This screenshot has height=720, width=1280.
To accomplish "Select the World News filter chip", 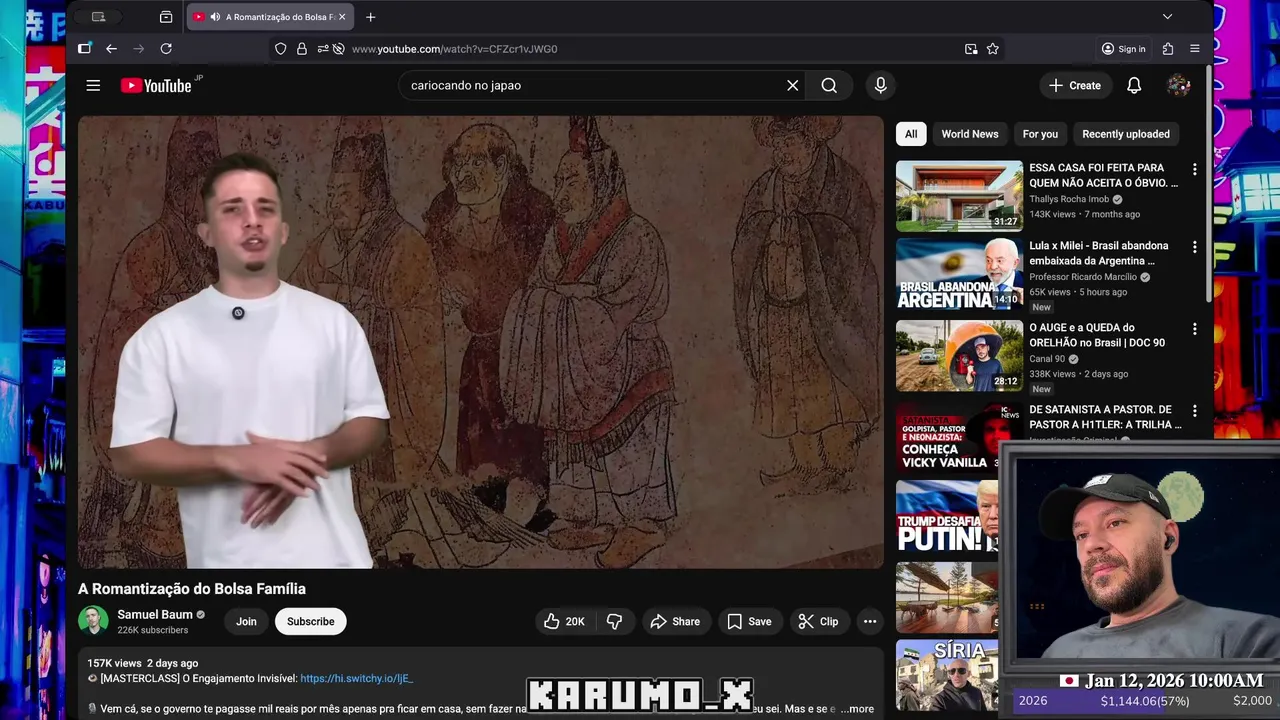I will coord(969,134).
